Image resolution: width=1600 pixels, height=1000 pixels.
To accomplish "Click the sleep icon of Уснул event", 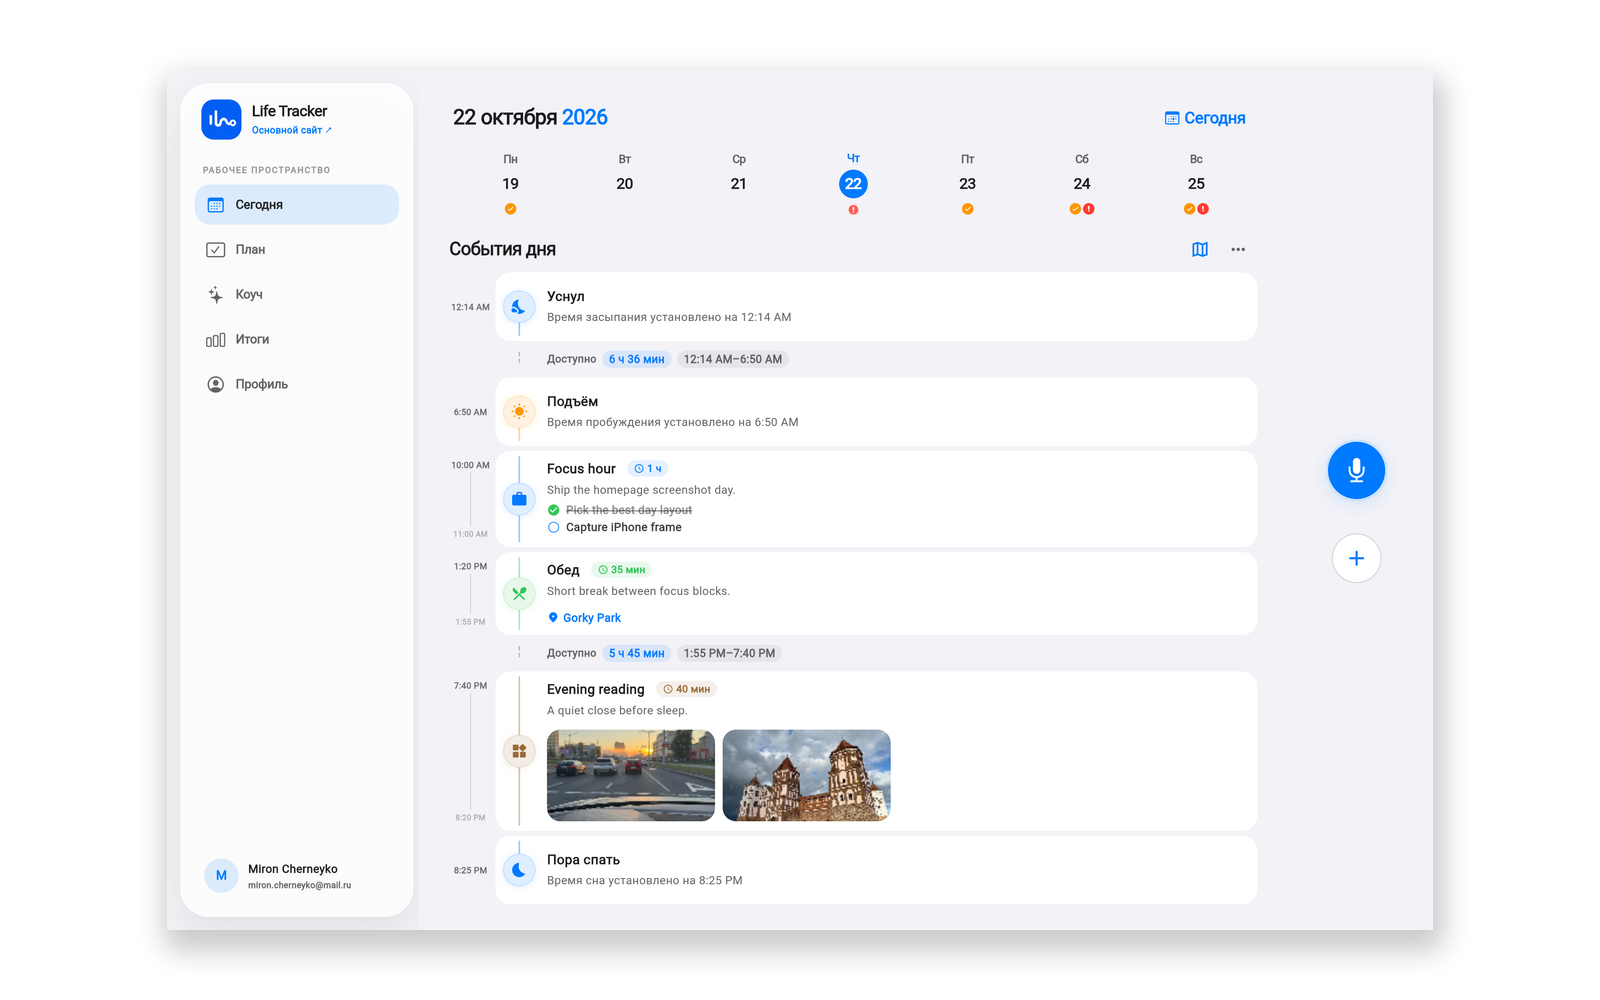I will pos(518,307).
